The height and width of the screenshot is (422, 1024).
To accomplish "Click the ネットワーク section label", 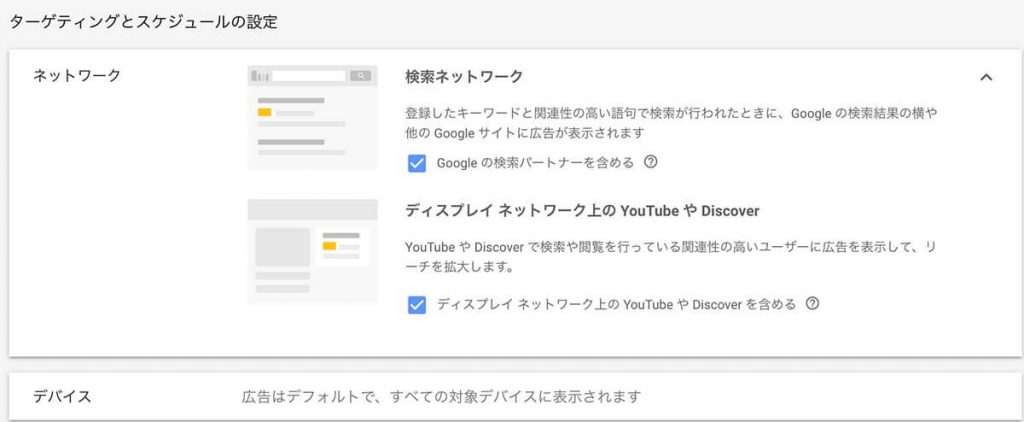I will pyautogui.click(x=77, y=76).
